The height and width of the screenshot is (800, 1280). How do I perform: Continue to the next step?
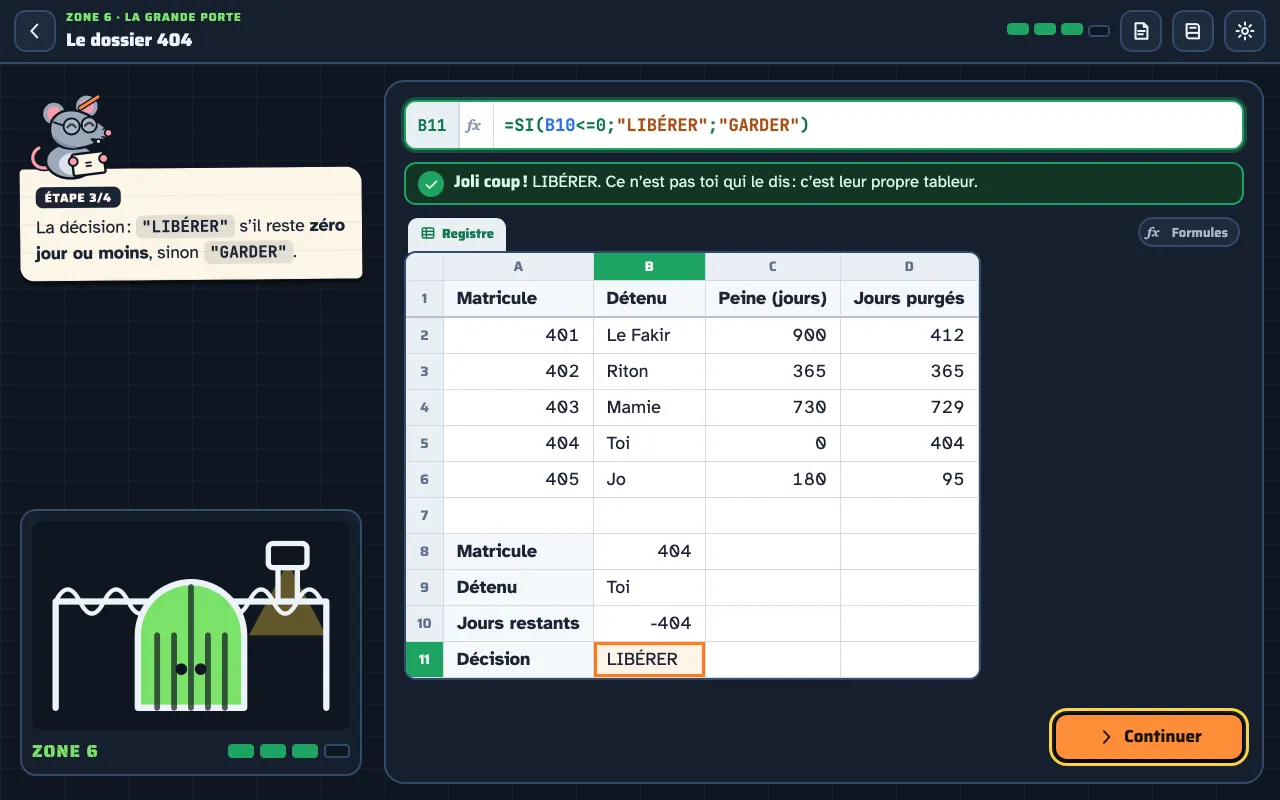1149,737
